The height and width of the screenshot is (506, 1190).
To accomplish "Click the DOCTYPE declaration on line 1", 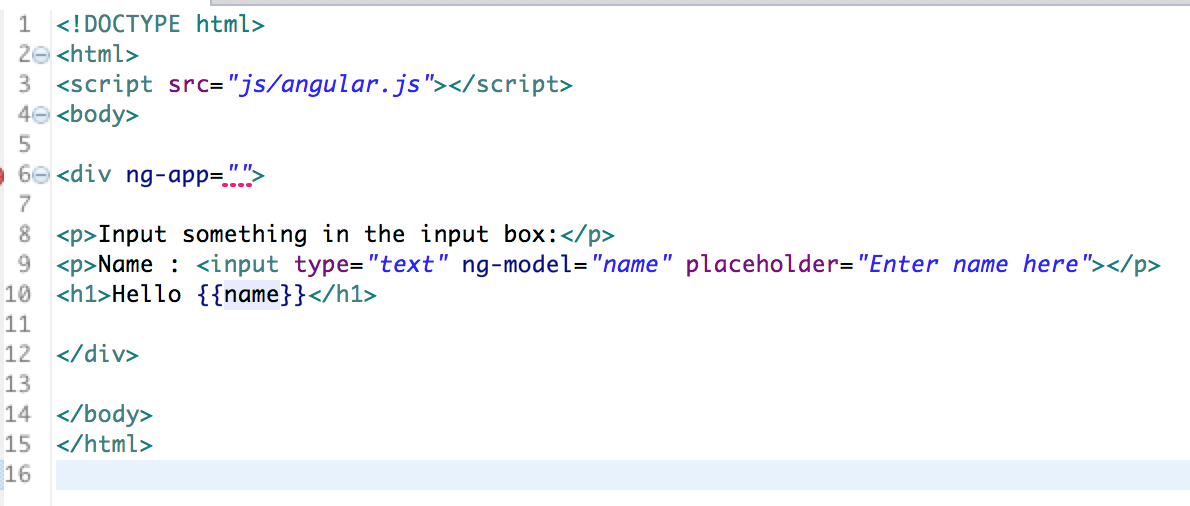I will coord(160,24).
